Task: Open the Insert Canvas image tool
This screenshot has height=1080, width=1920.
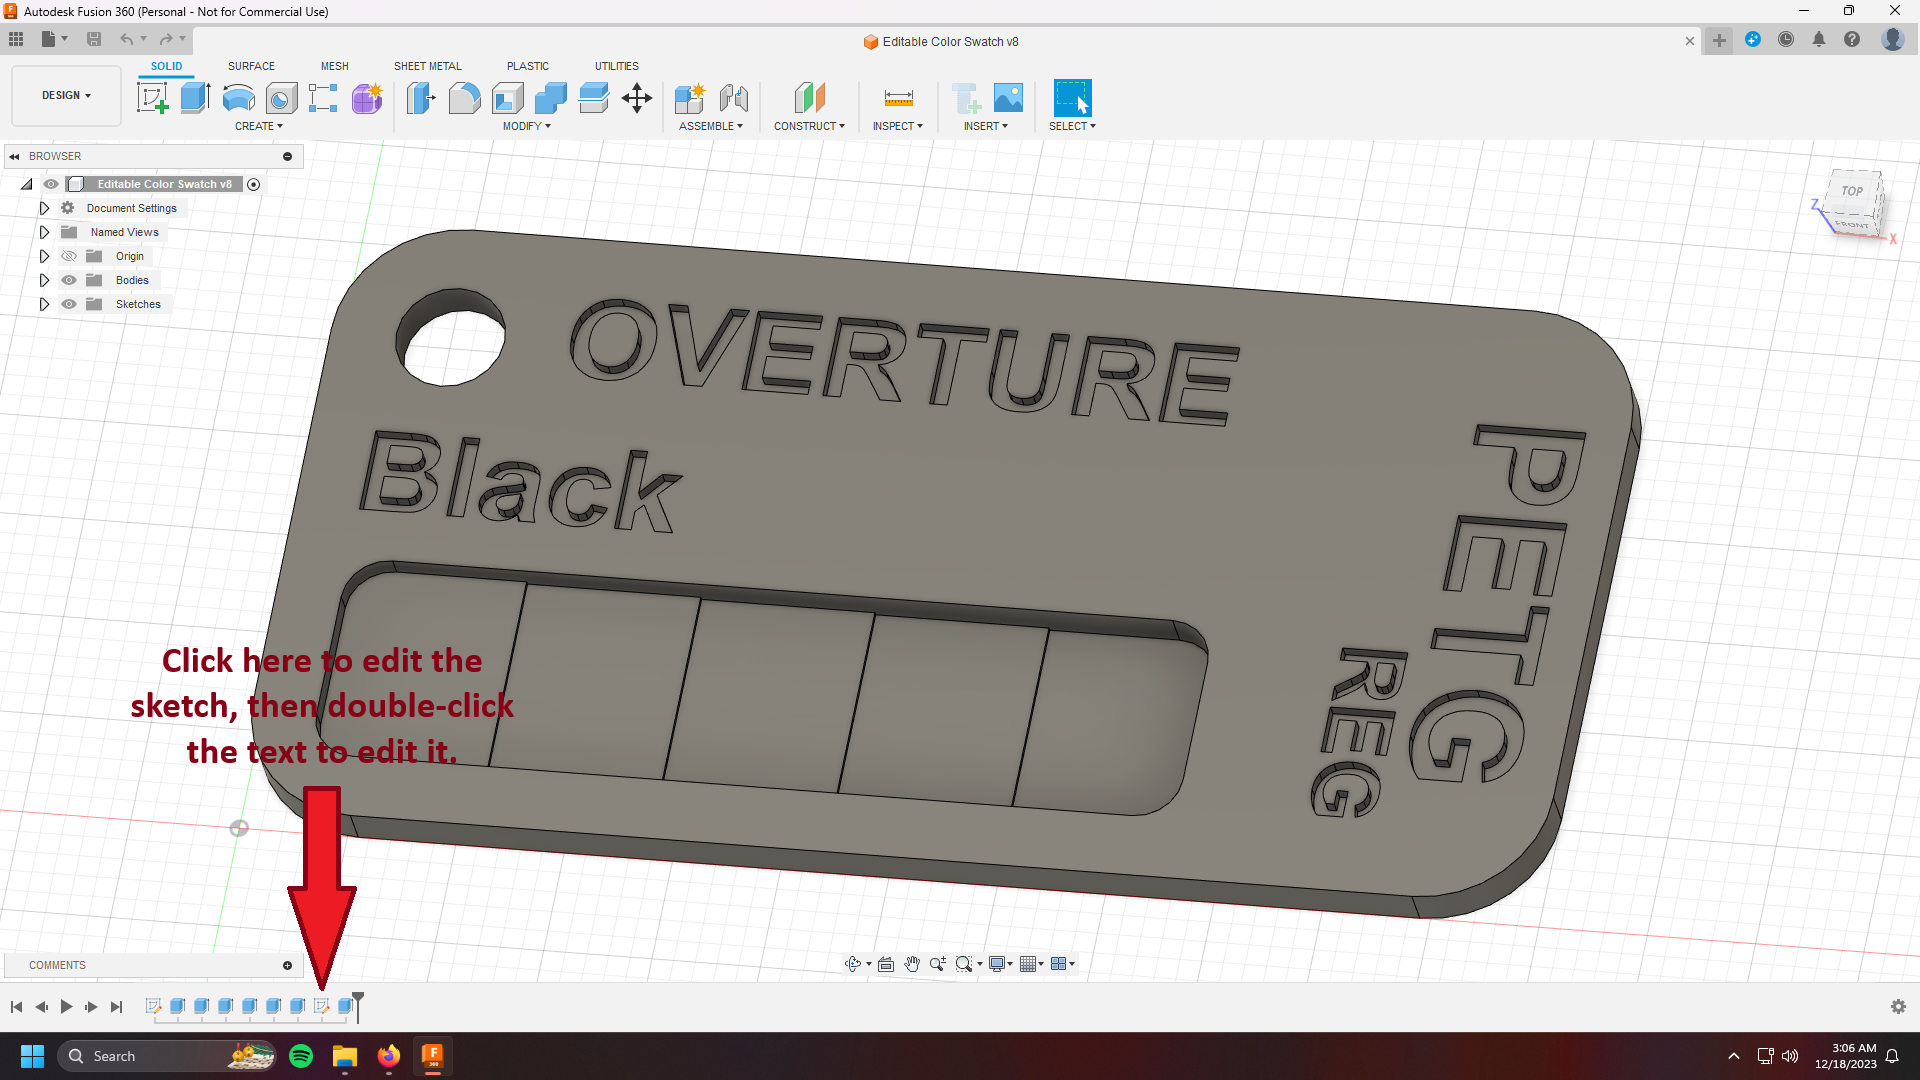Action: pyautogui.click(x=1008, y=98)
